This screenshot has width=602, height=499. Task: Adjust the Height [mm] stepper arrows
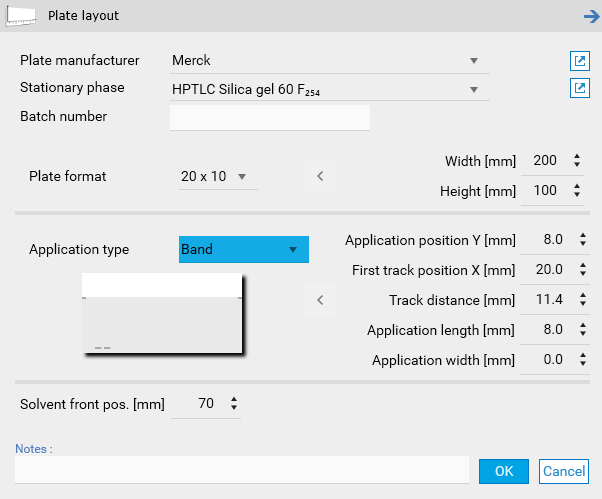click(576, 190)
